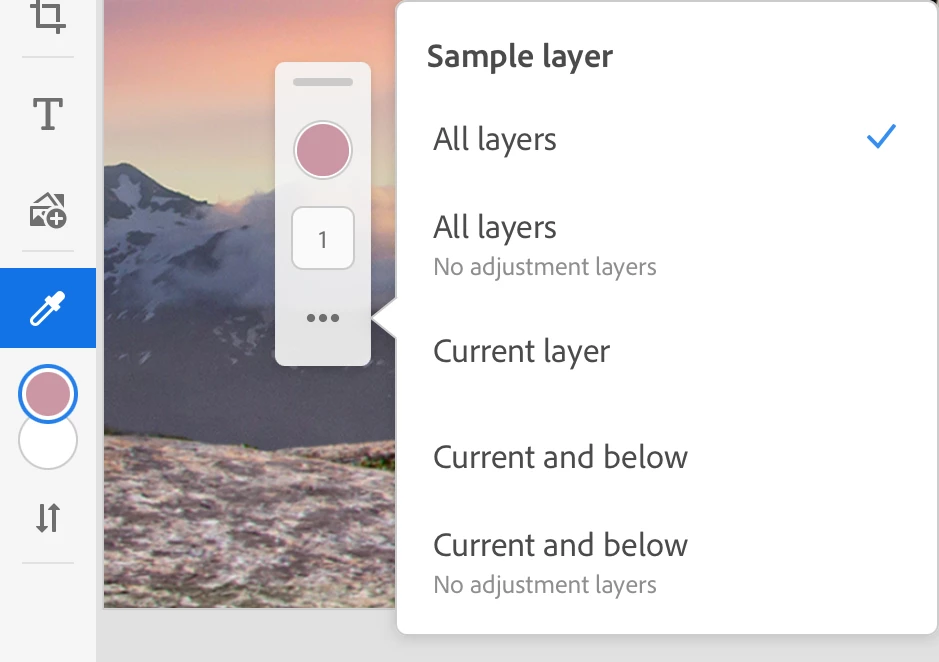Select the Type tool
The image size is (939, 662).
[48, 114]
